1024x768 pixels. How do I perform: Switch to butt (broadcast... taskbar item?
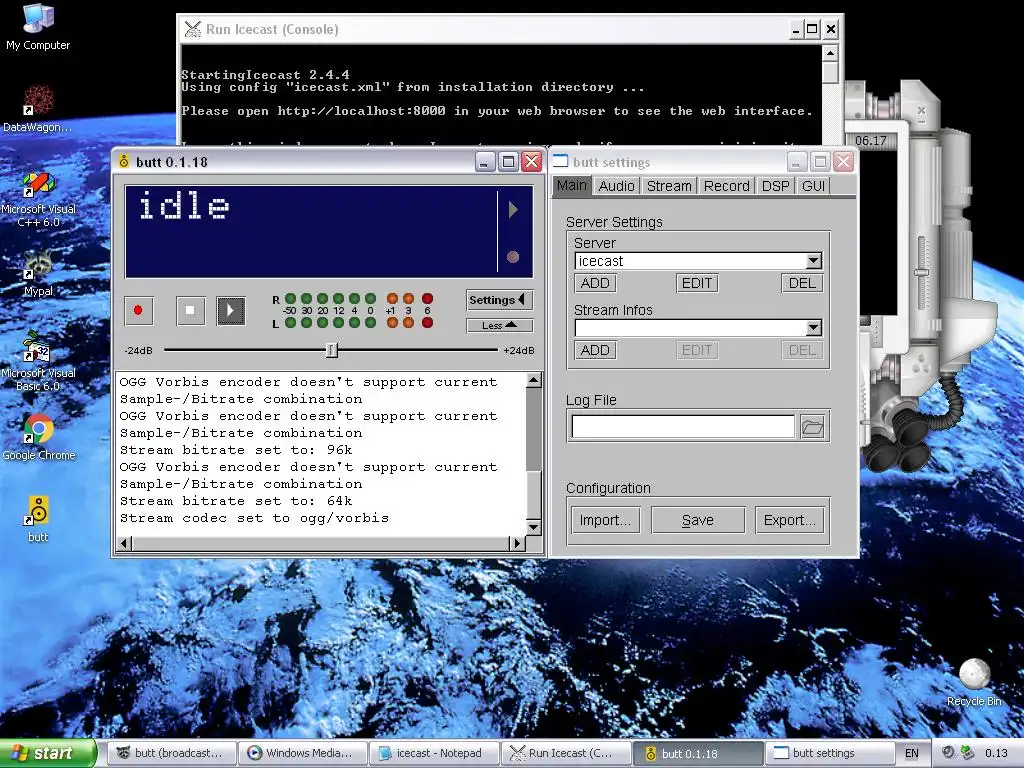pos(172,753)
